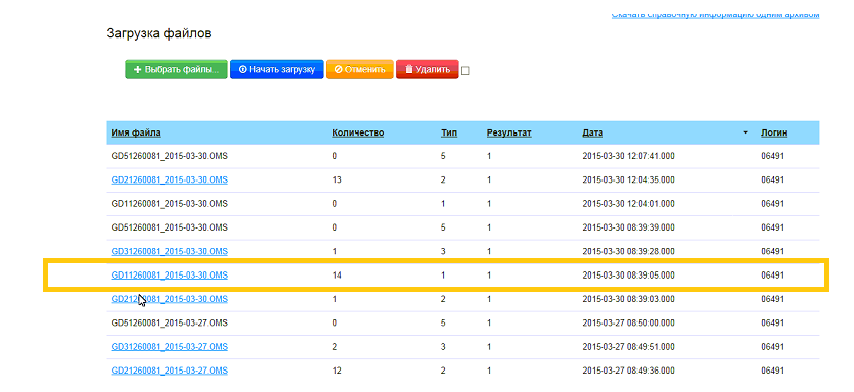Click the date 2015-03-27 08:49:36.000
854x392 pixels.
(x=629, y=371)
